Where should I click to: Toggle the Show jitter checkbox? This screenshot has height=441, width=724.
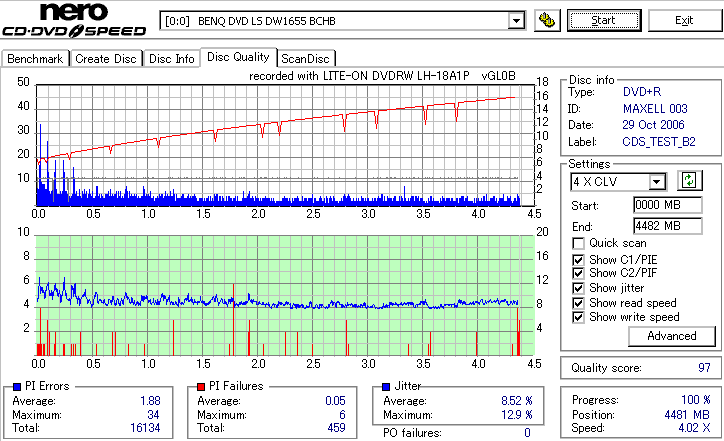point(578,289)
